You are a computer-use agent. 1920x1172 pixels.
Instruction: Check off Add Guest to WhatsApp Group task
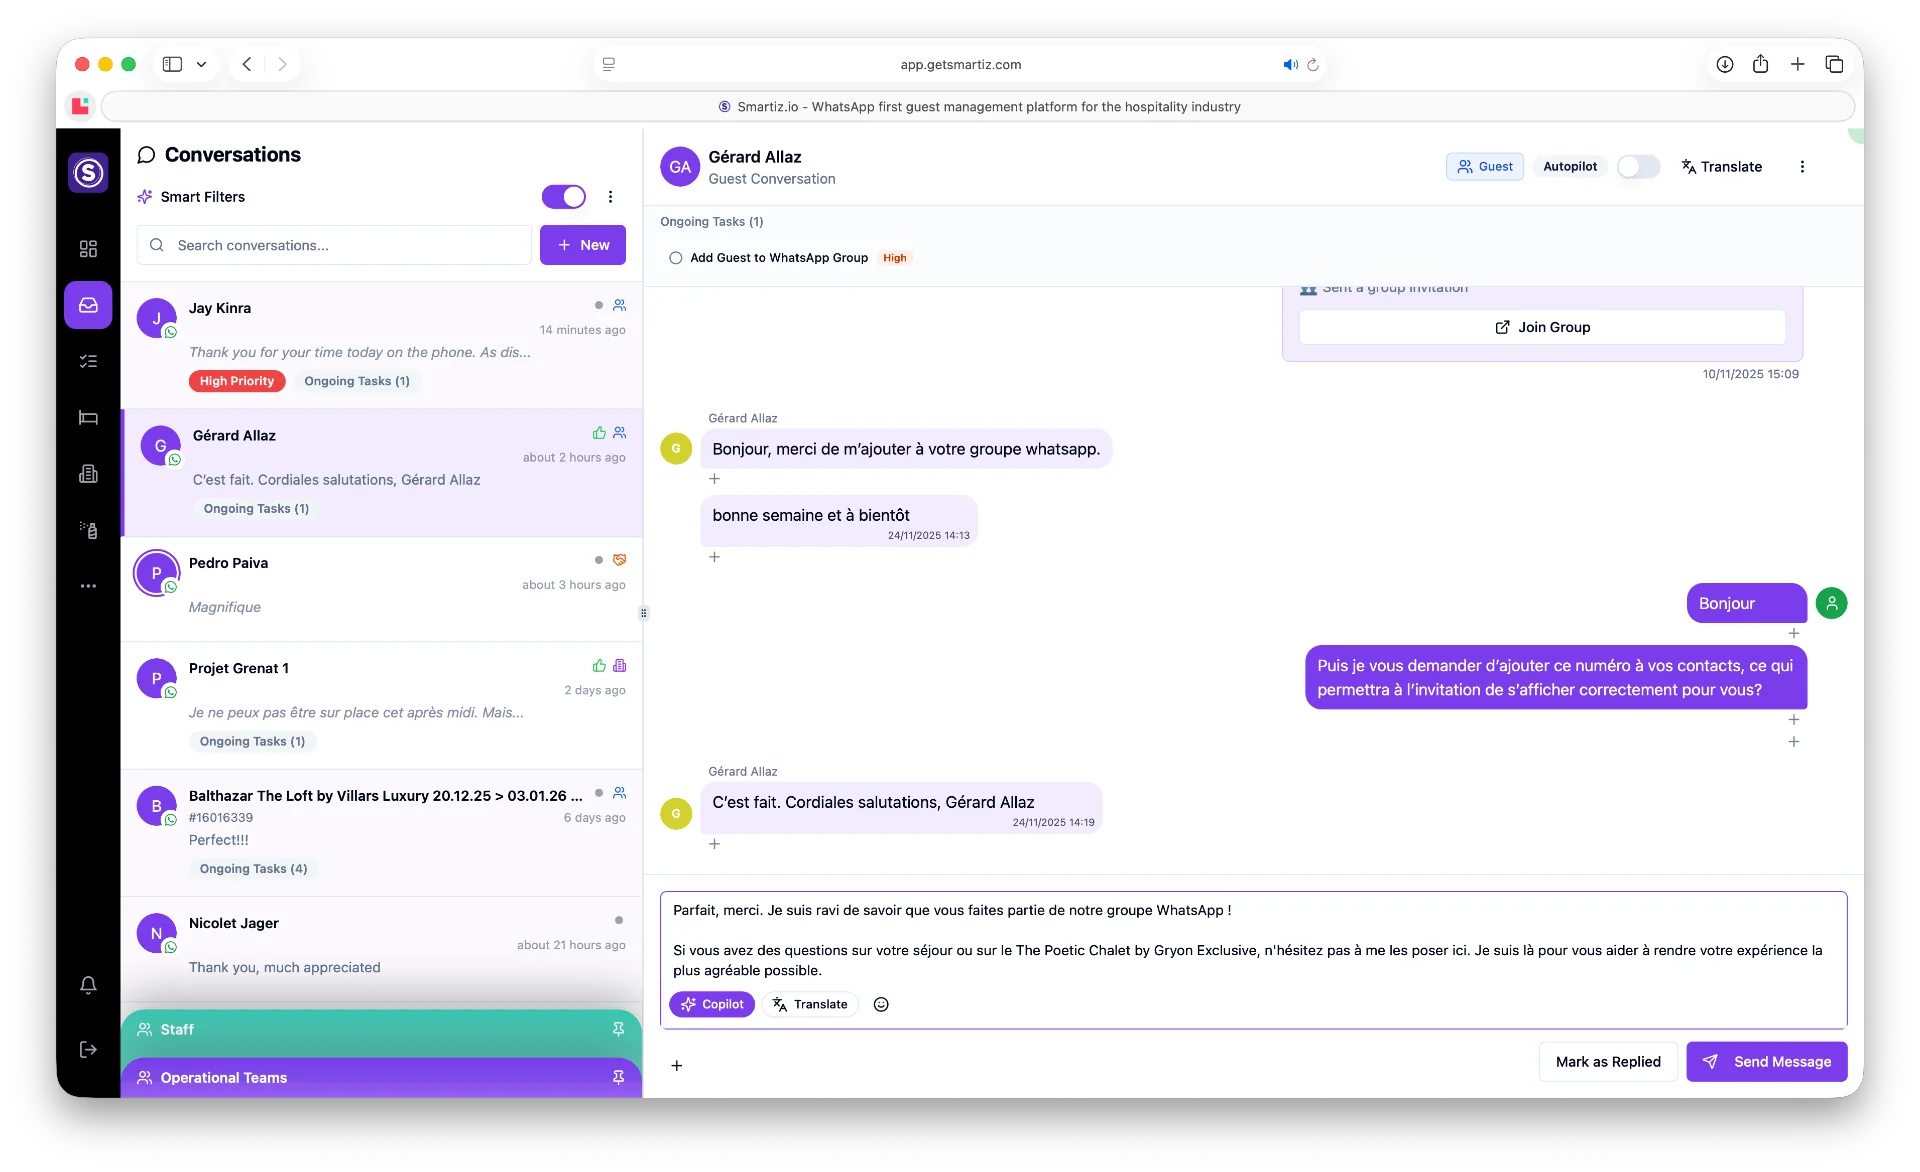pyautogui.click(x=676, y=258)
